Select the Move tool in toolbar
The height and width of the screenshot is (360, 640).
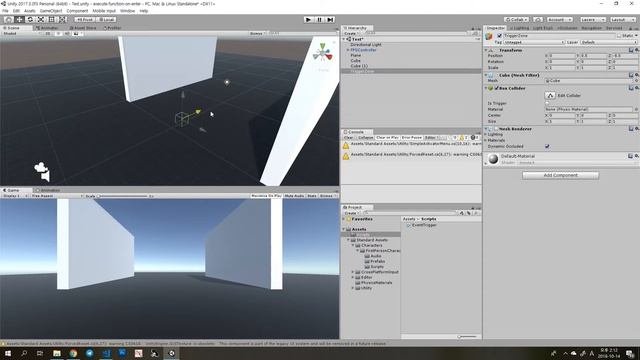pyautogui.click(x=19, y=20)
